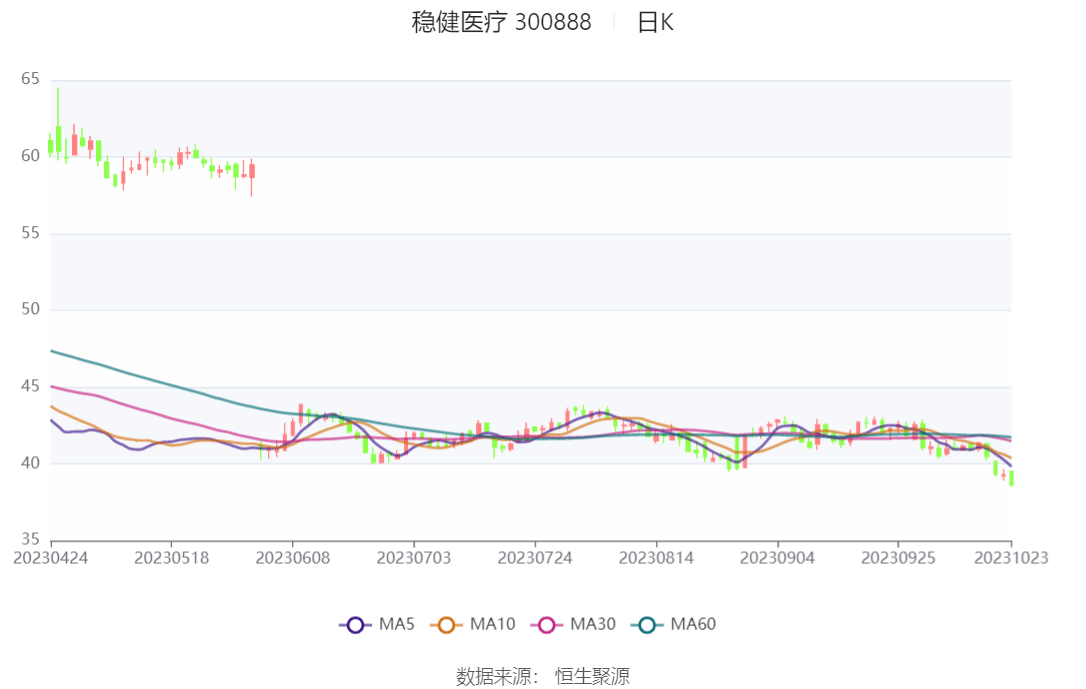The height and width of the screenshot is (689, 1086).
Task: Click the 20230925 x-axis date label
Action: click(898, 558)
